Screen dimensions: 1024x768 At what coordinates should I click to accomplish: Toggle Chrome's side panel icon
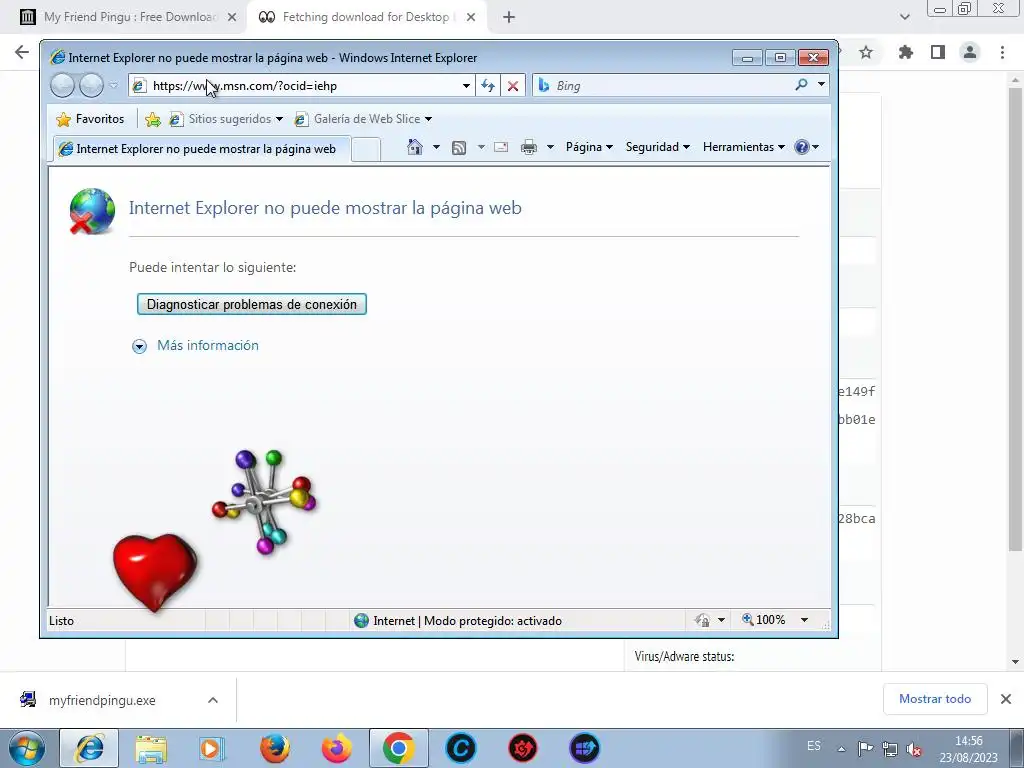(x=938, y=52)
